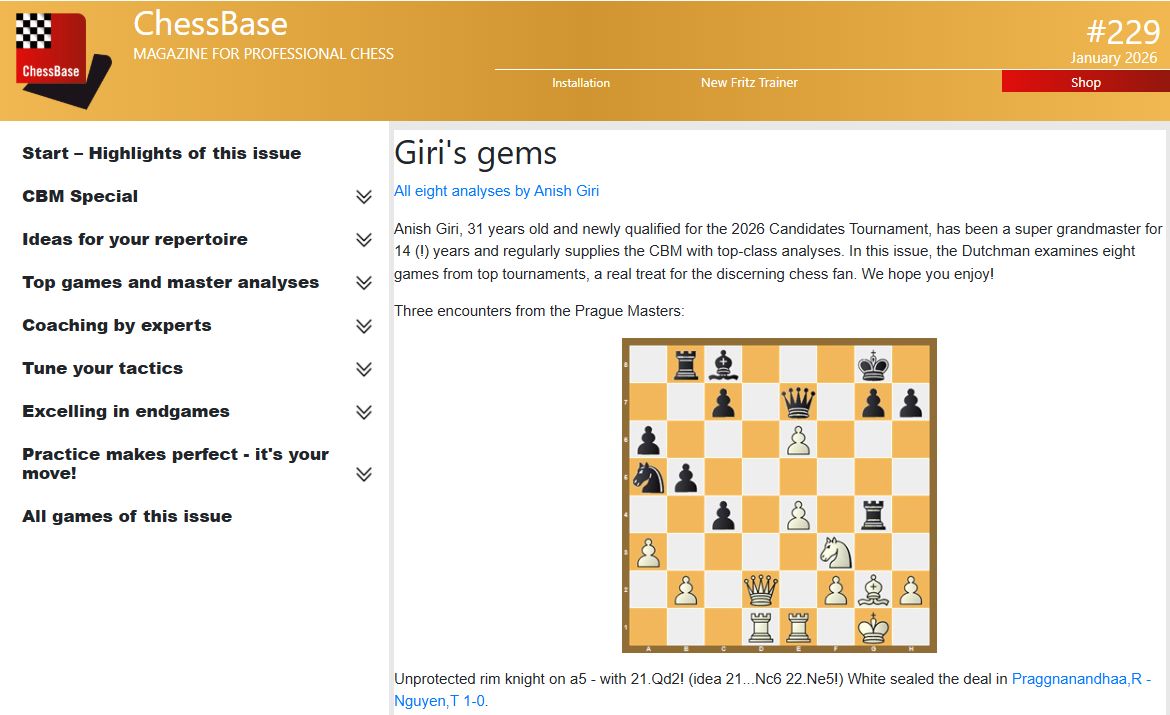This screenshot has height=715, width=1170.
Task: Select the white queen on d2
Action: 761,591
